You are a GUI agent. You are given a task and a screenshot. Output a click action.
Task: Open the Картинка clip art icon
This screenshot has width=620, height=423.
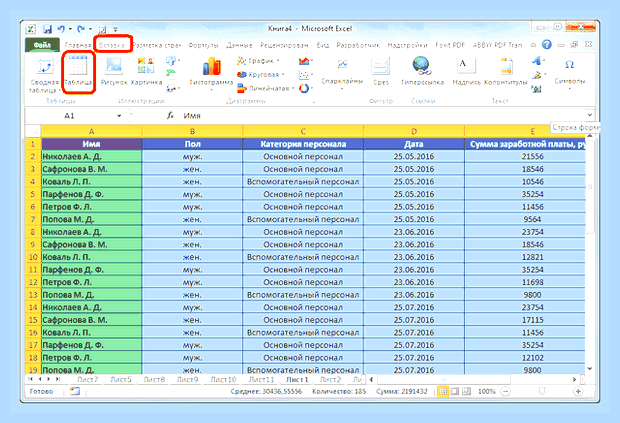pyautogui.click(x=146, y=71)
